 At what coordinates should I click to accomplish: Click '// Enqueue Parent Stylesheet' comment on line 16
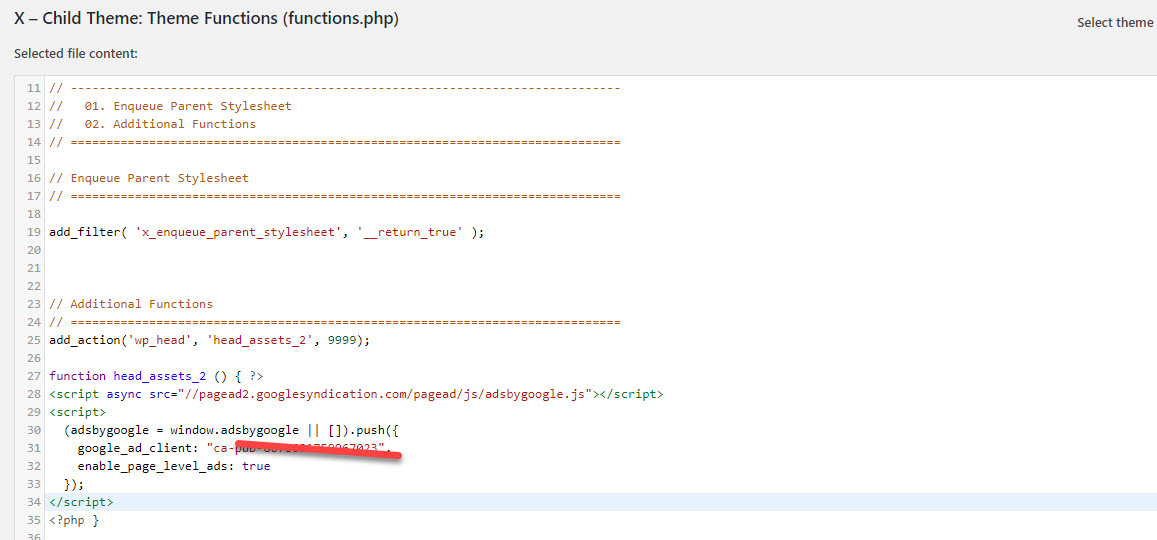tap(148, 178)
